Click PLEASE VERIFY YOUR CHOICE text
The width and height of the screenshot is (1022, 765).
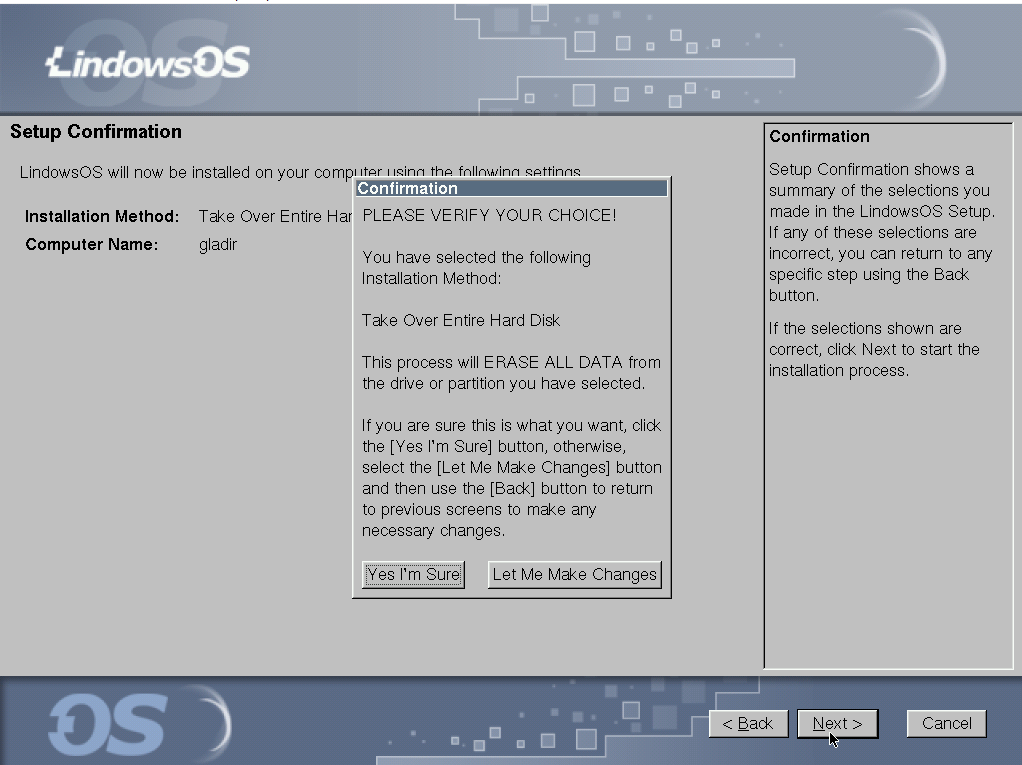[489, 215]
